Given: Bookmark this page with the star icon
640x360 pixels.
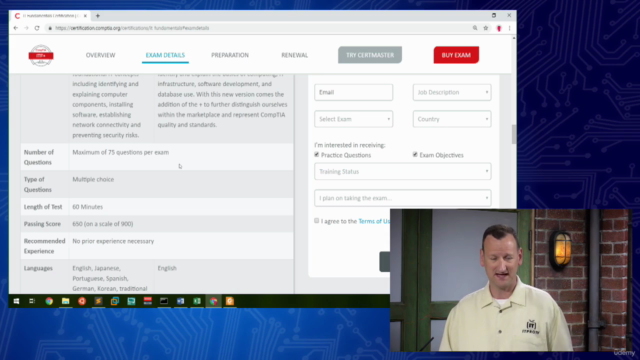Looking at the screenshot, I should coord(486,28).
